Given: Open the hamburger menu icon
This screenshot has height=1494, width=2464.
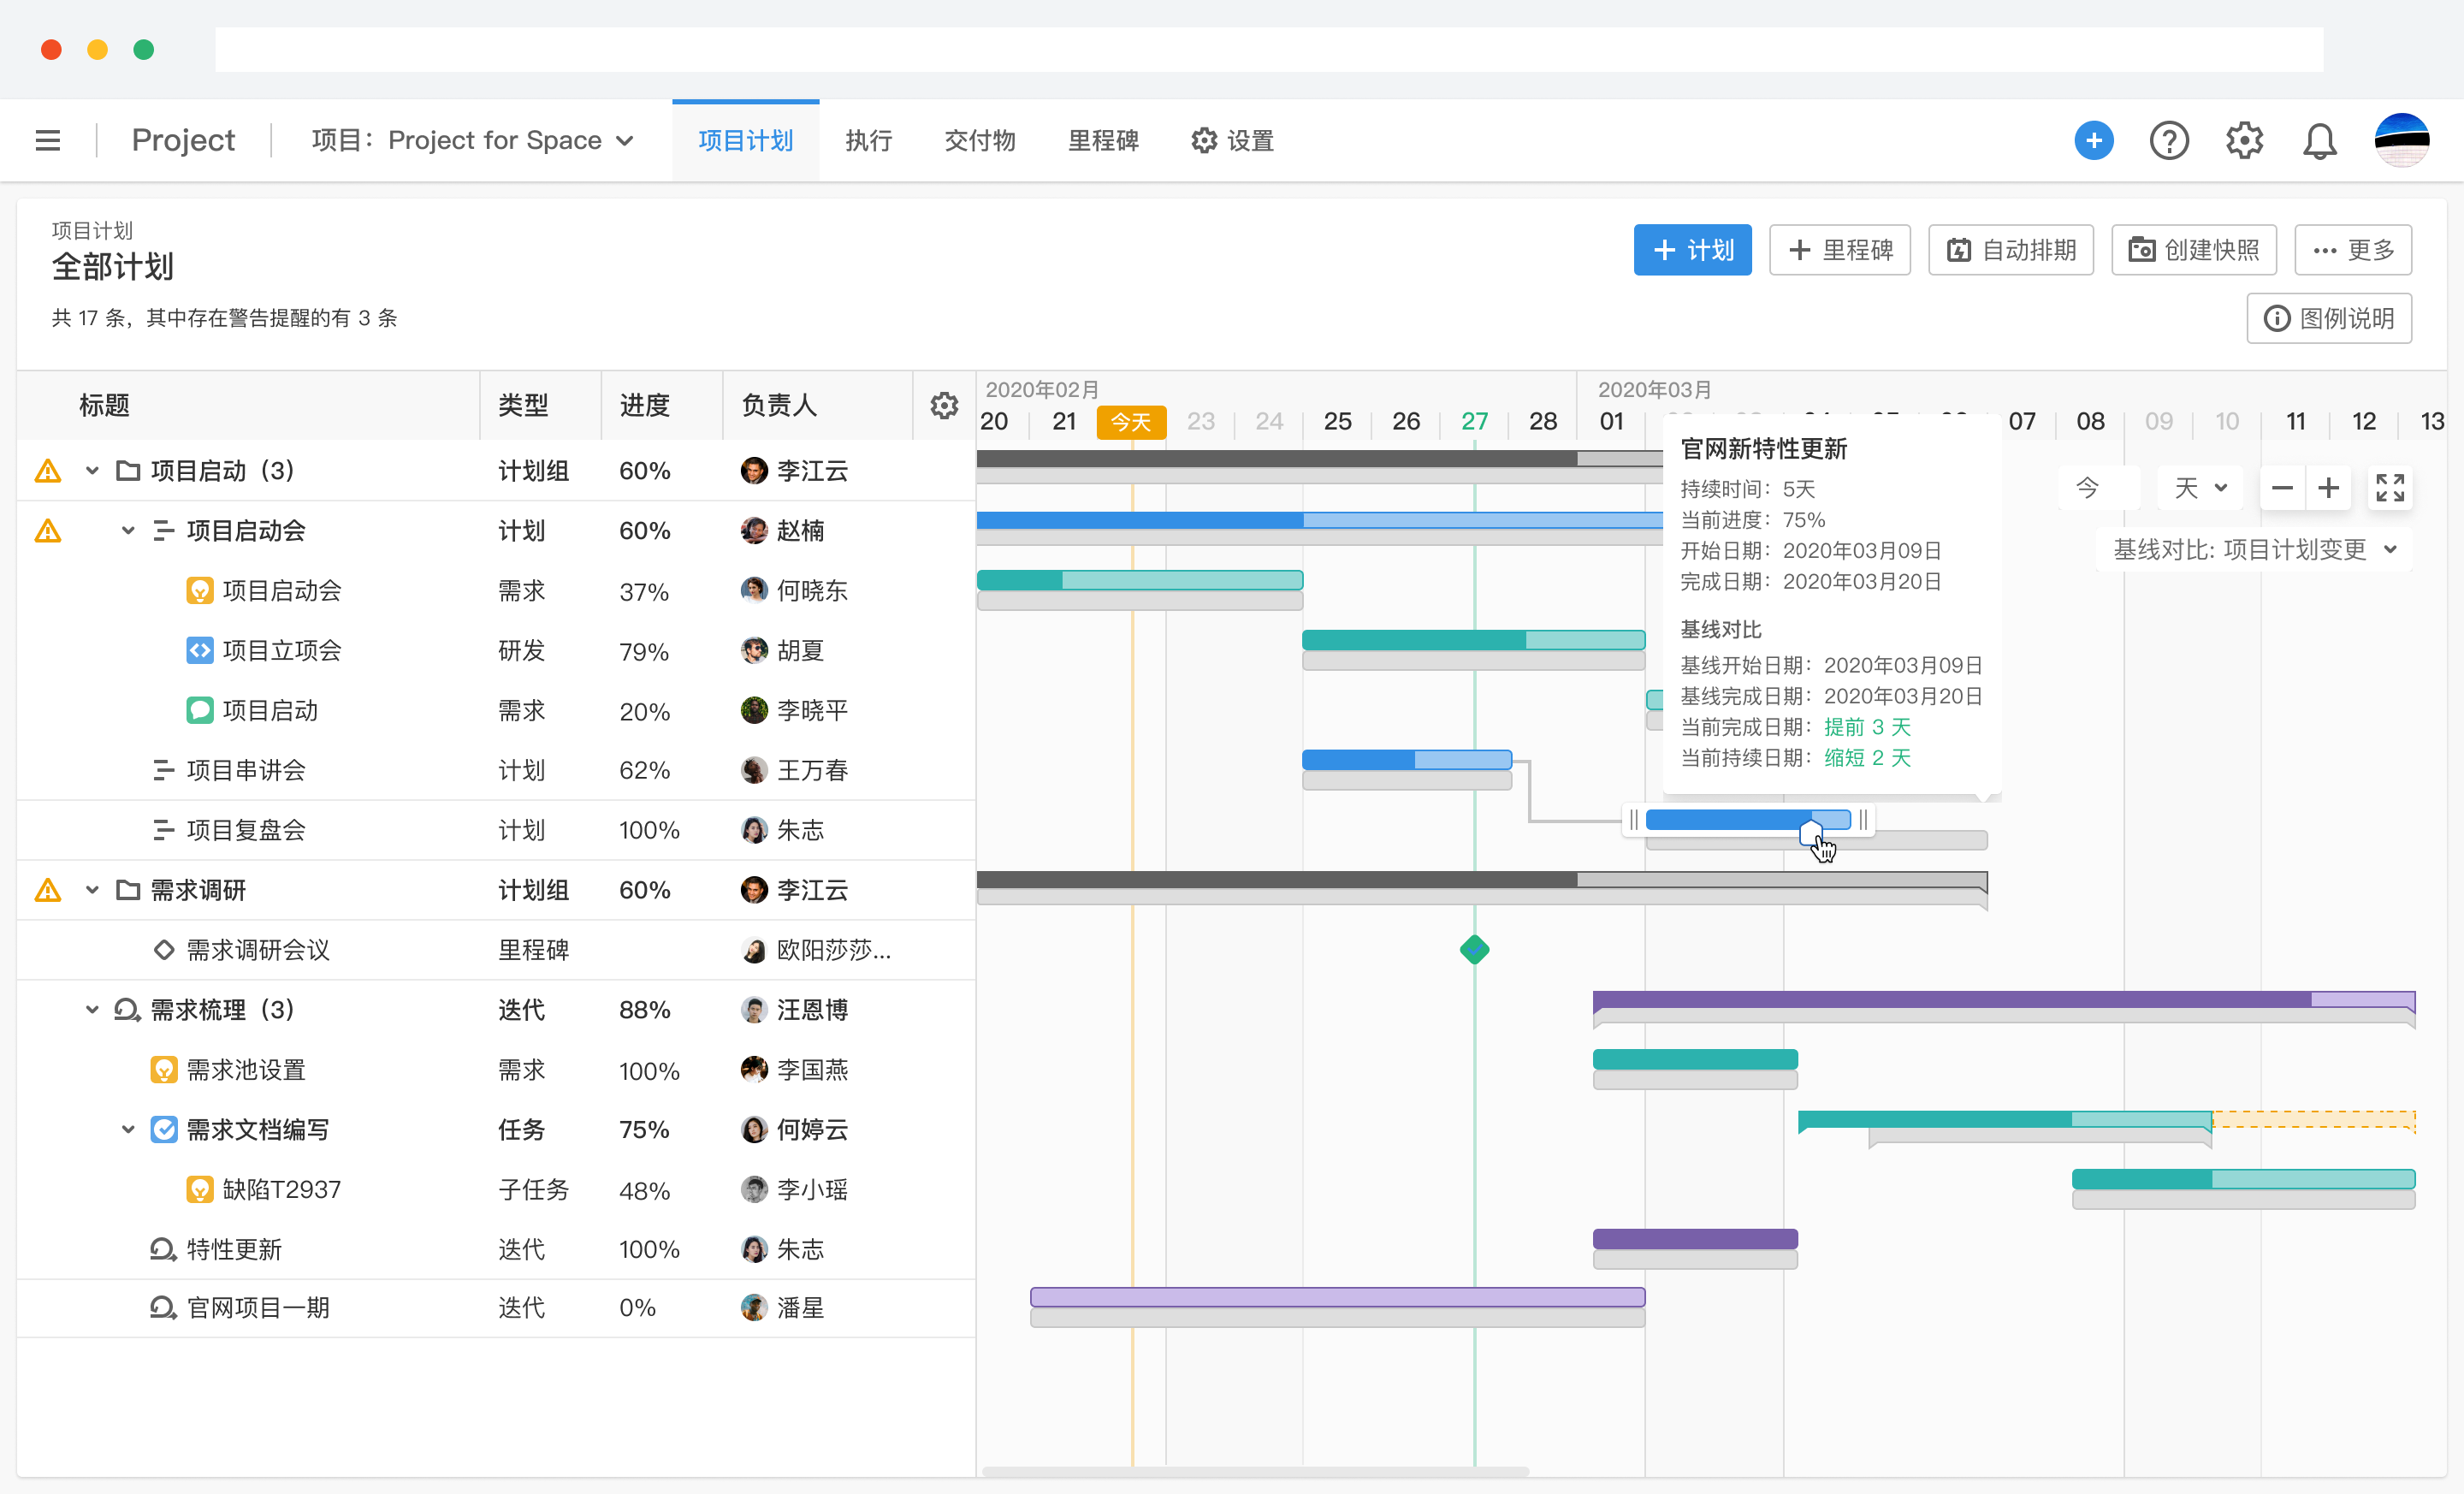Looking at the screenshot, I should click(48, 140).
